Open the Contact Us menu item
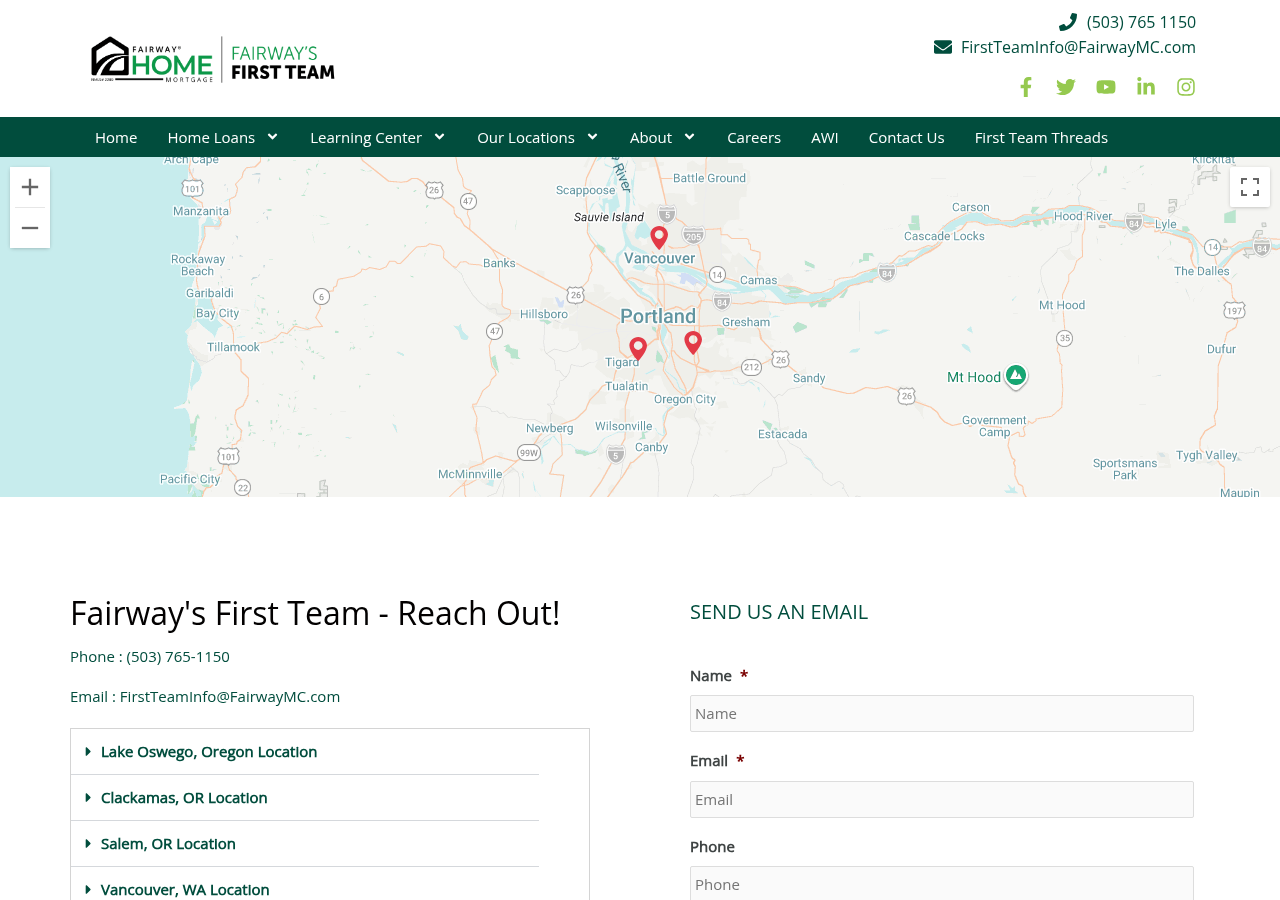 [x=906, y=137]
